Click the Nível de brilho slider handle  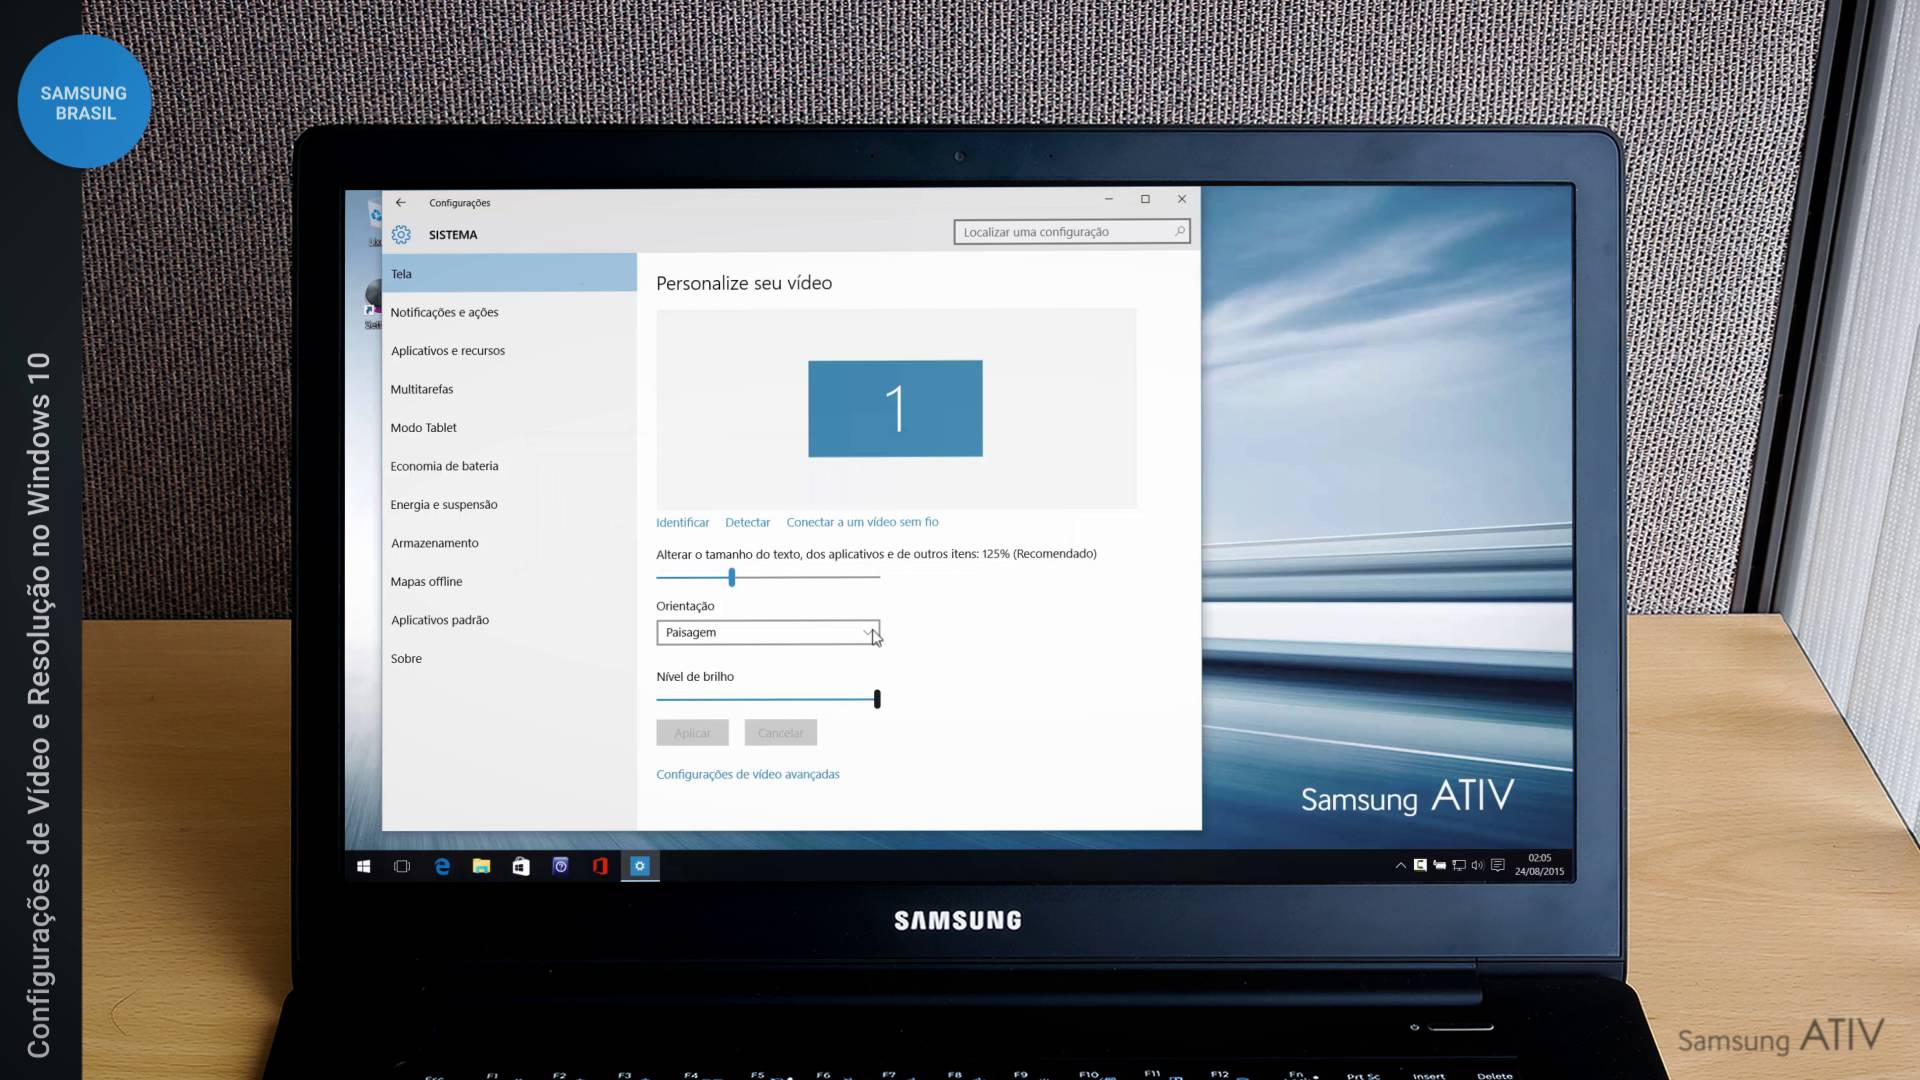point(877,699)
